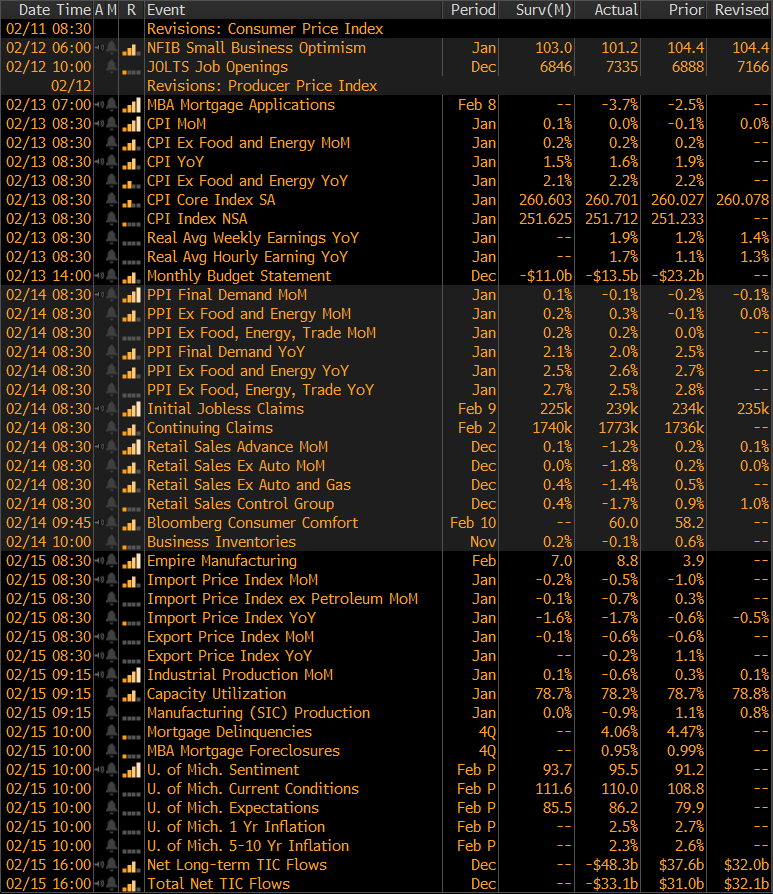Click the alert bell for CPI MoM
Screen dimensions: 773x894
(x=110, y=124)
